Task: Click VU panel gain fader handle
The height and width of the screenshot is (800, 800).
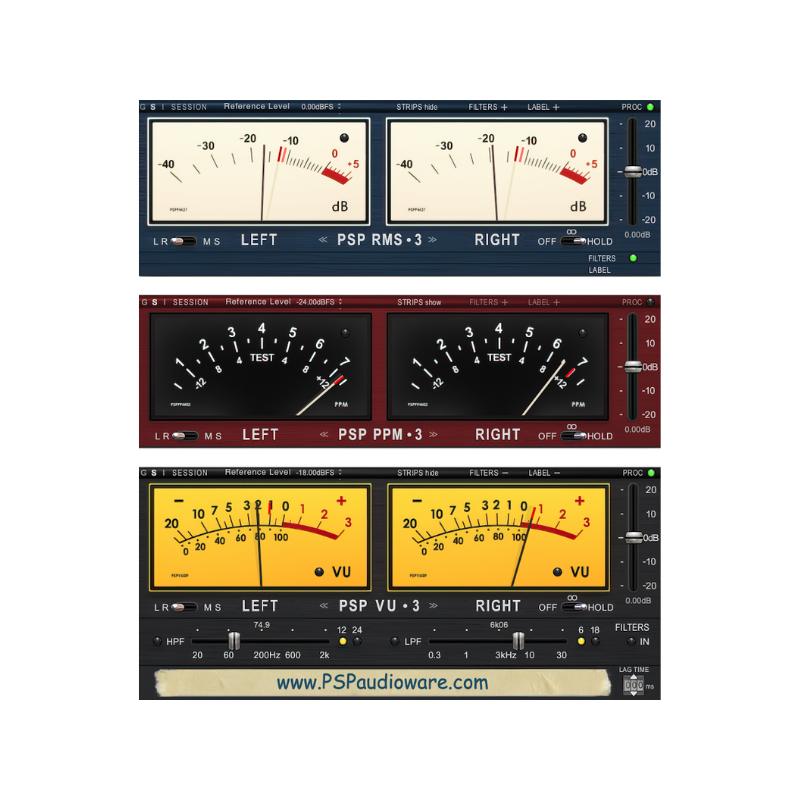Action: tap(634, 537)
